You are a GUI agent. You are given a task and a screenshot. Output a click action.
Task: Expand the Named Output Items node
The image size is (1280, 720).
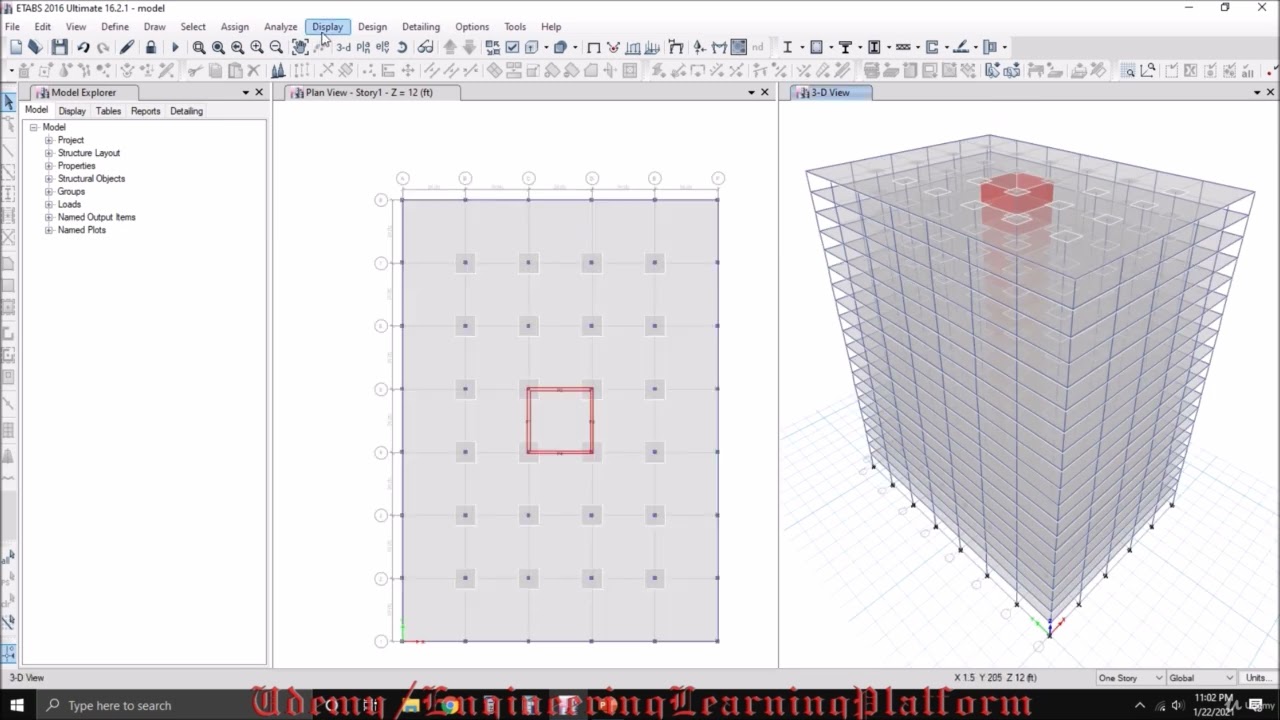point(48,217)
